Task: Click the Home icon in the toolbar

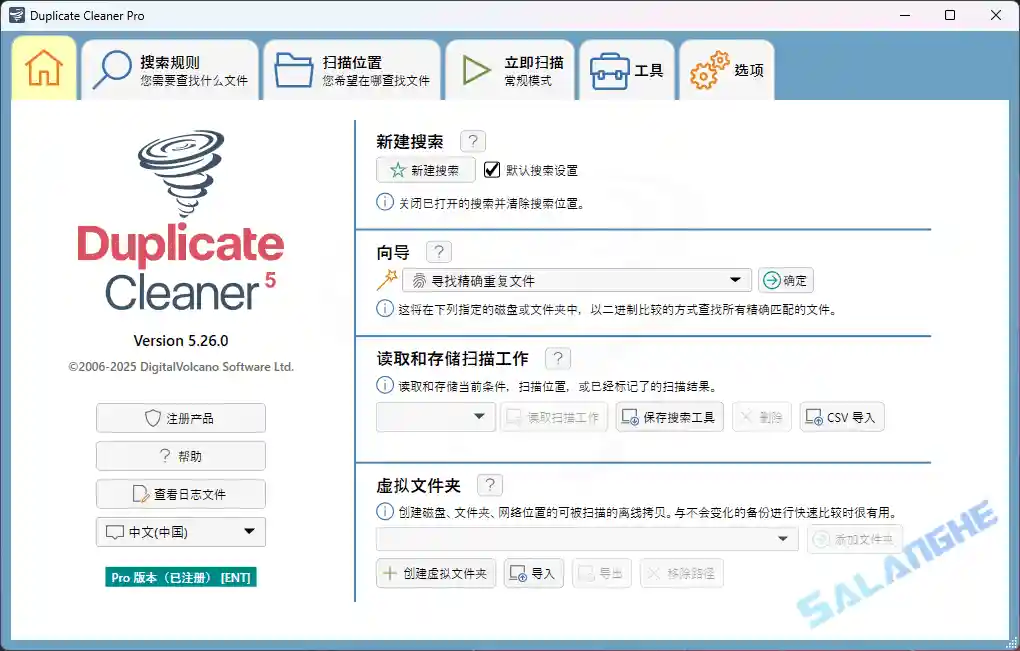Action: tap(42, 67)
